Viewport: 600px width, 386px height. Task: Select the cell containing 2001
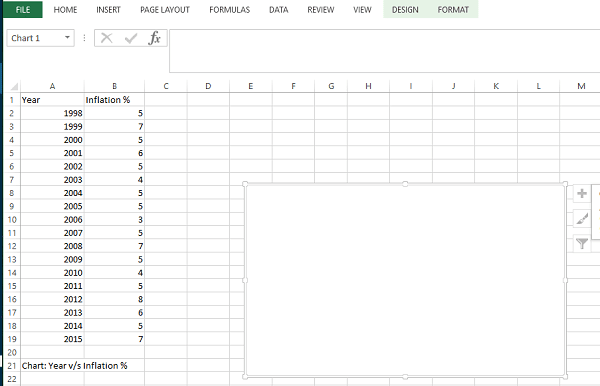tap(52, 153)
